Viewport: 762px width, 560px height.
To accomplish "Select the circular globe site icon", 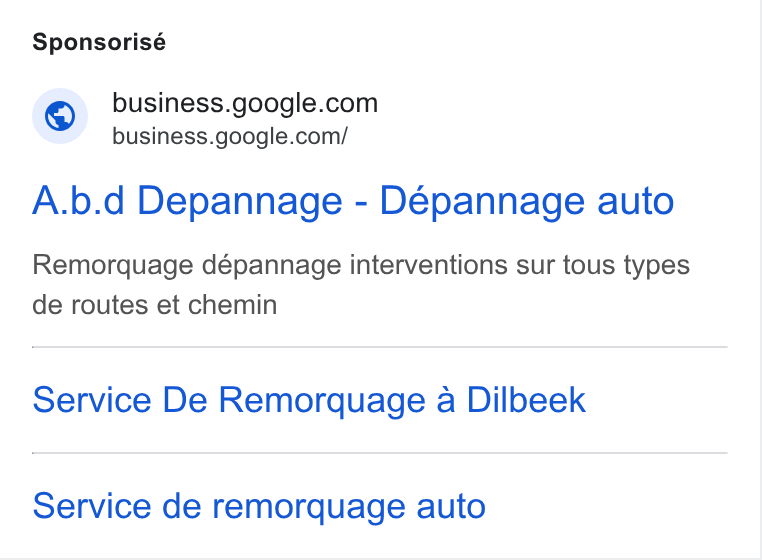I will click(60, 116).
